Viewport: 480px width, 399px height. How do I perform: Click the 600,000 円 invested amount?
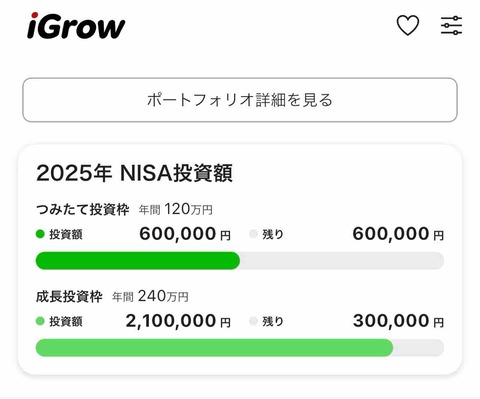[x=185, y=234]
